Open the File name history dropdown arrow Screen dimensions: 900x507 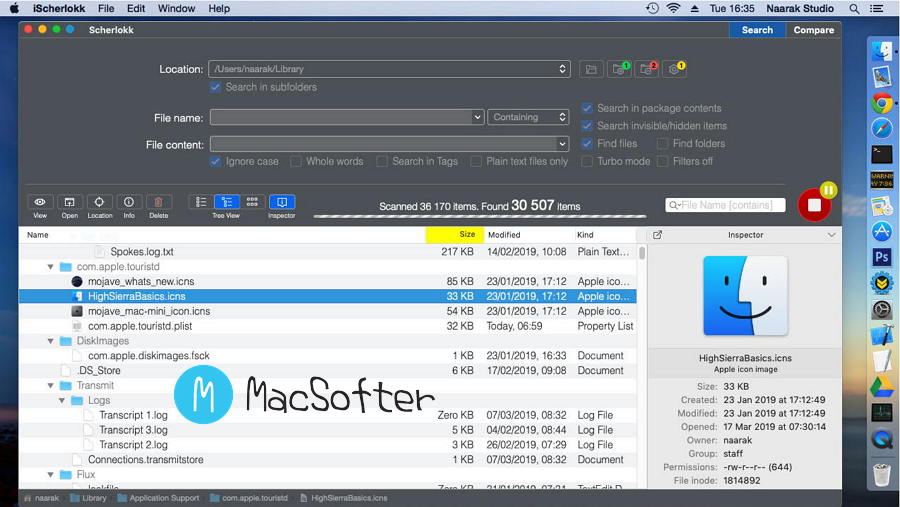(478, 117)
